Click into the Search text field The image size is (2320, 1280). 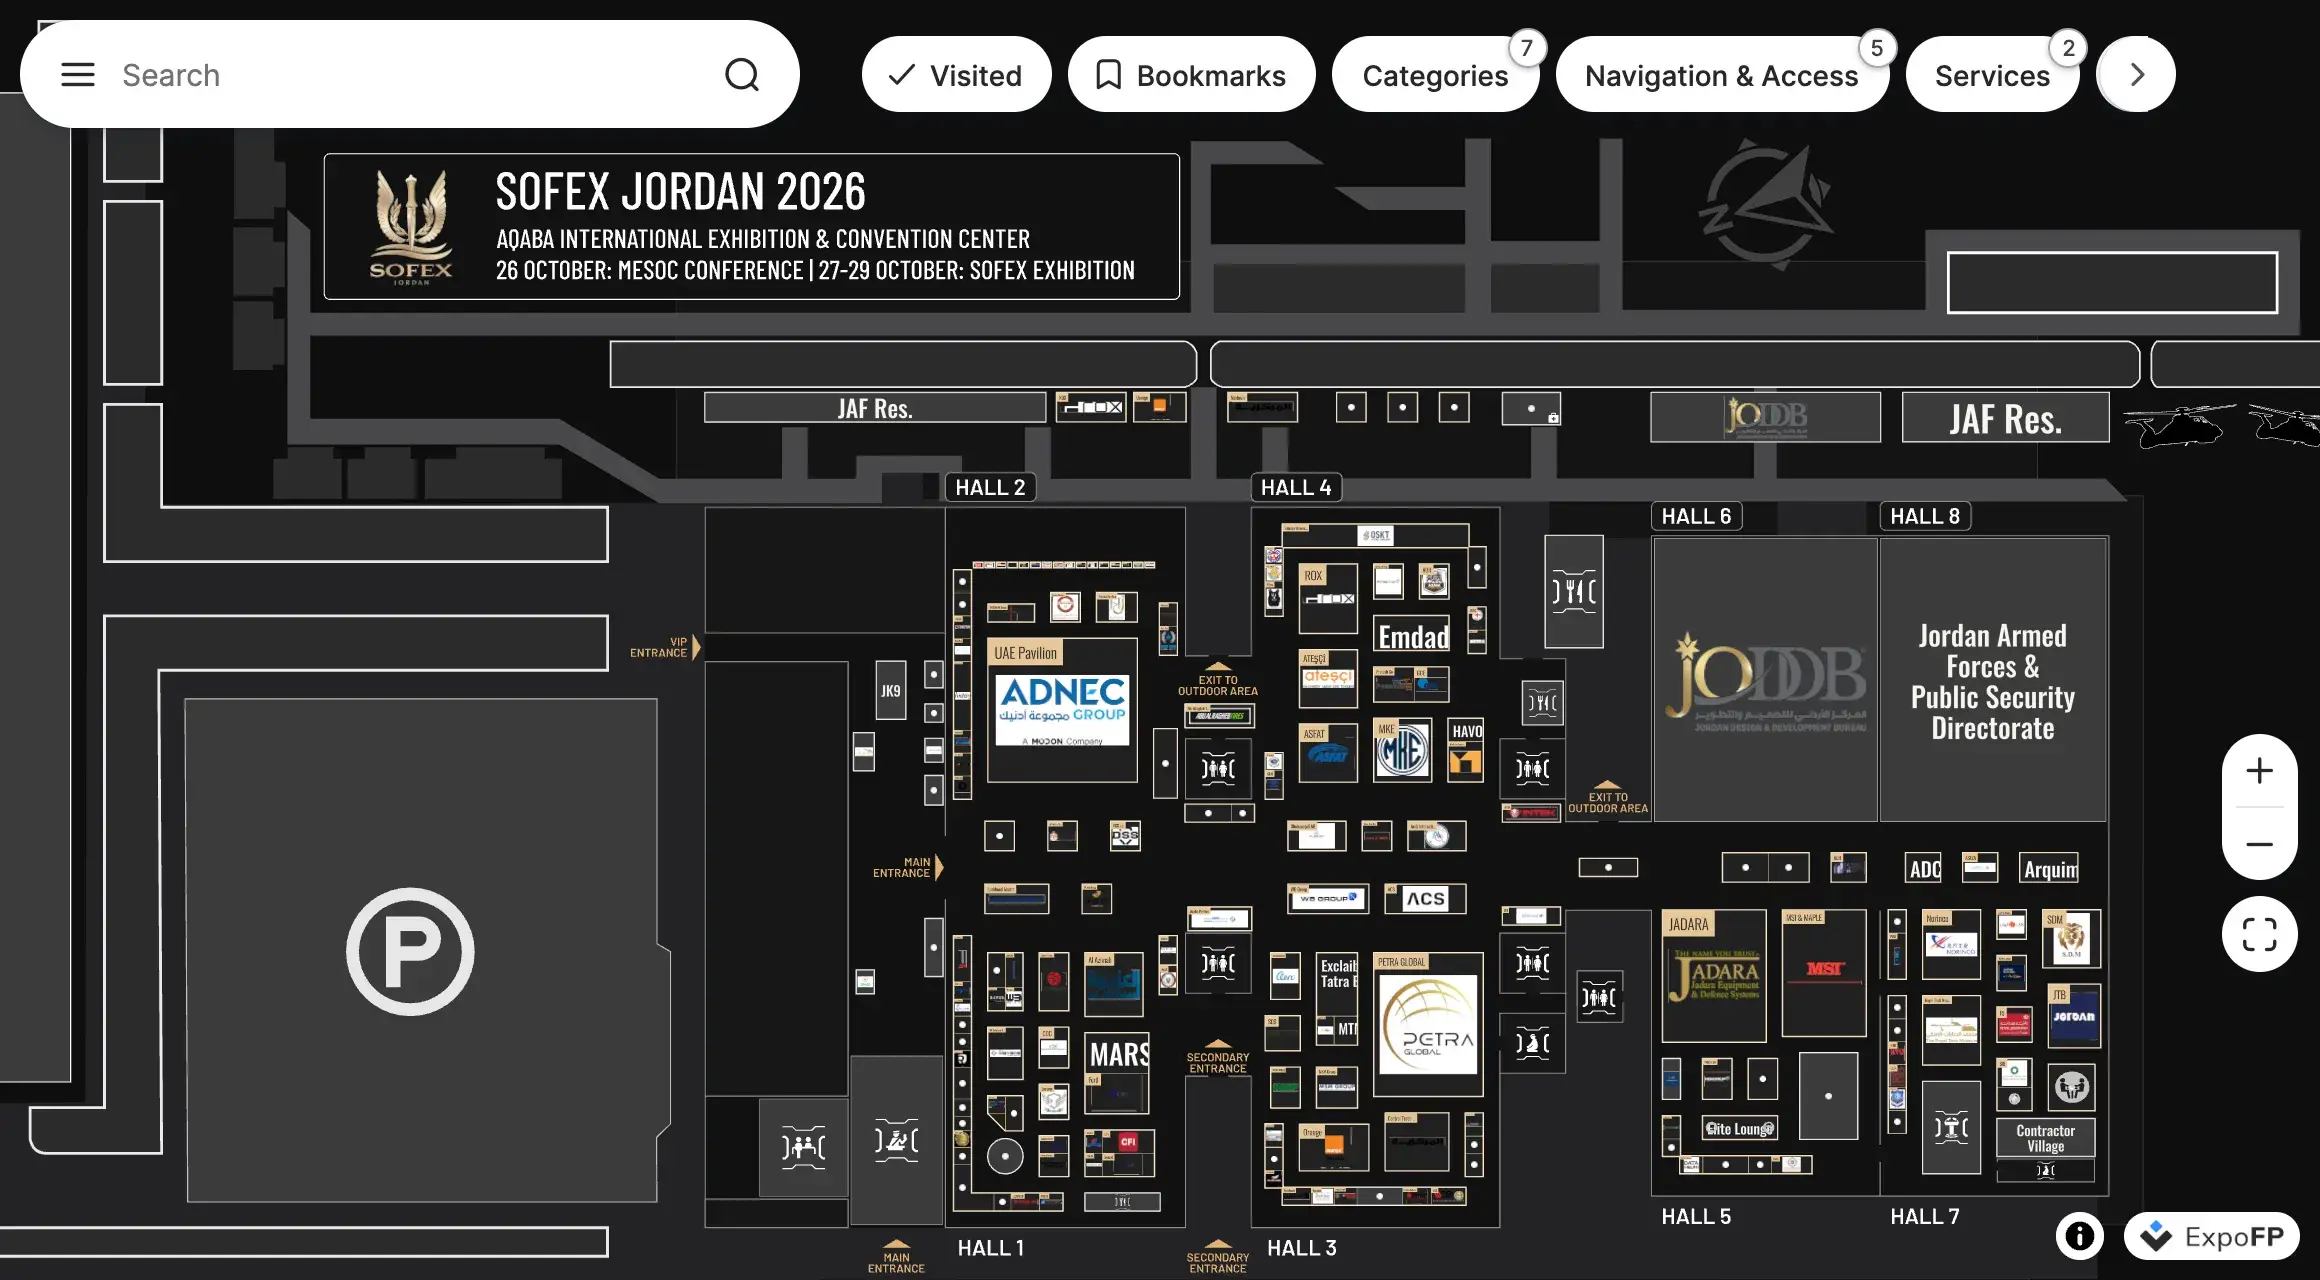410,75
